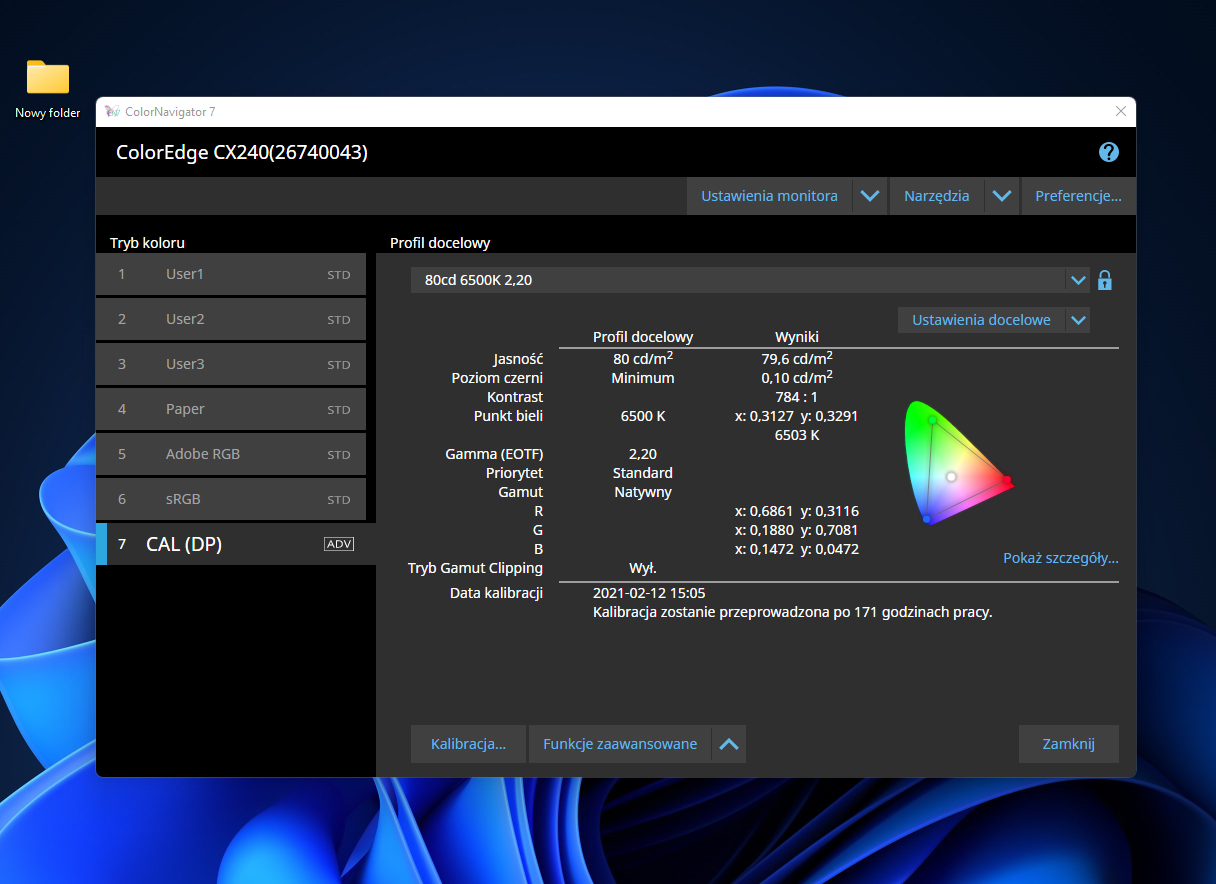Open the Narzędzia menu
Viewport: 1216px width, 884px height.
[x=936, y=196]
